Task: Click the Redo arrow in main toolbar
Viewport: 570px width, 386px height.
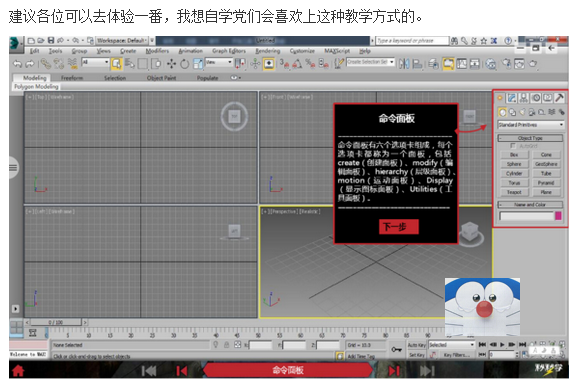Action: pos(30,64)
